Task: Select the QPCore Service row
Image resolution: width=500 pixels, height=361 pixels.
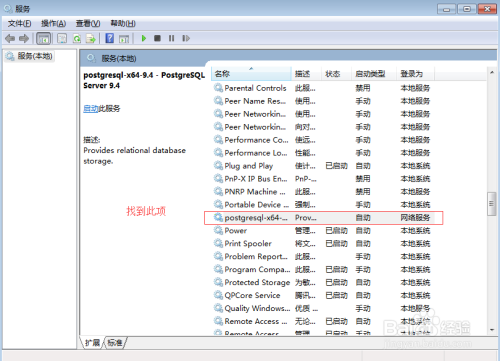Action: tap(323, 295)
